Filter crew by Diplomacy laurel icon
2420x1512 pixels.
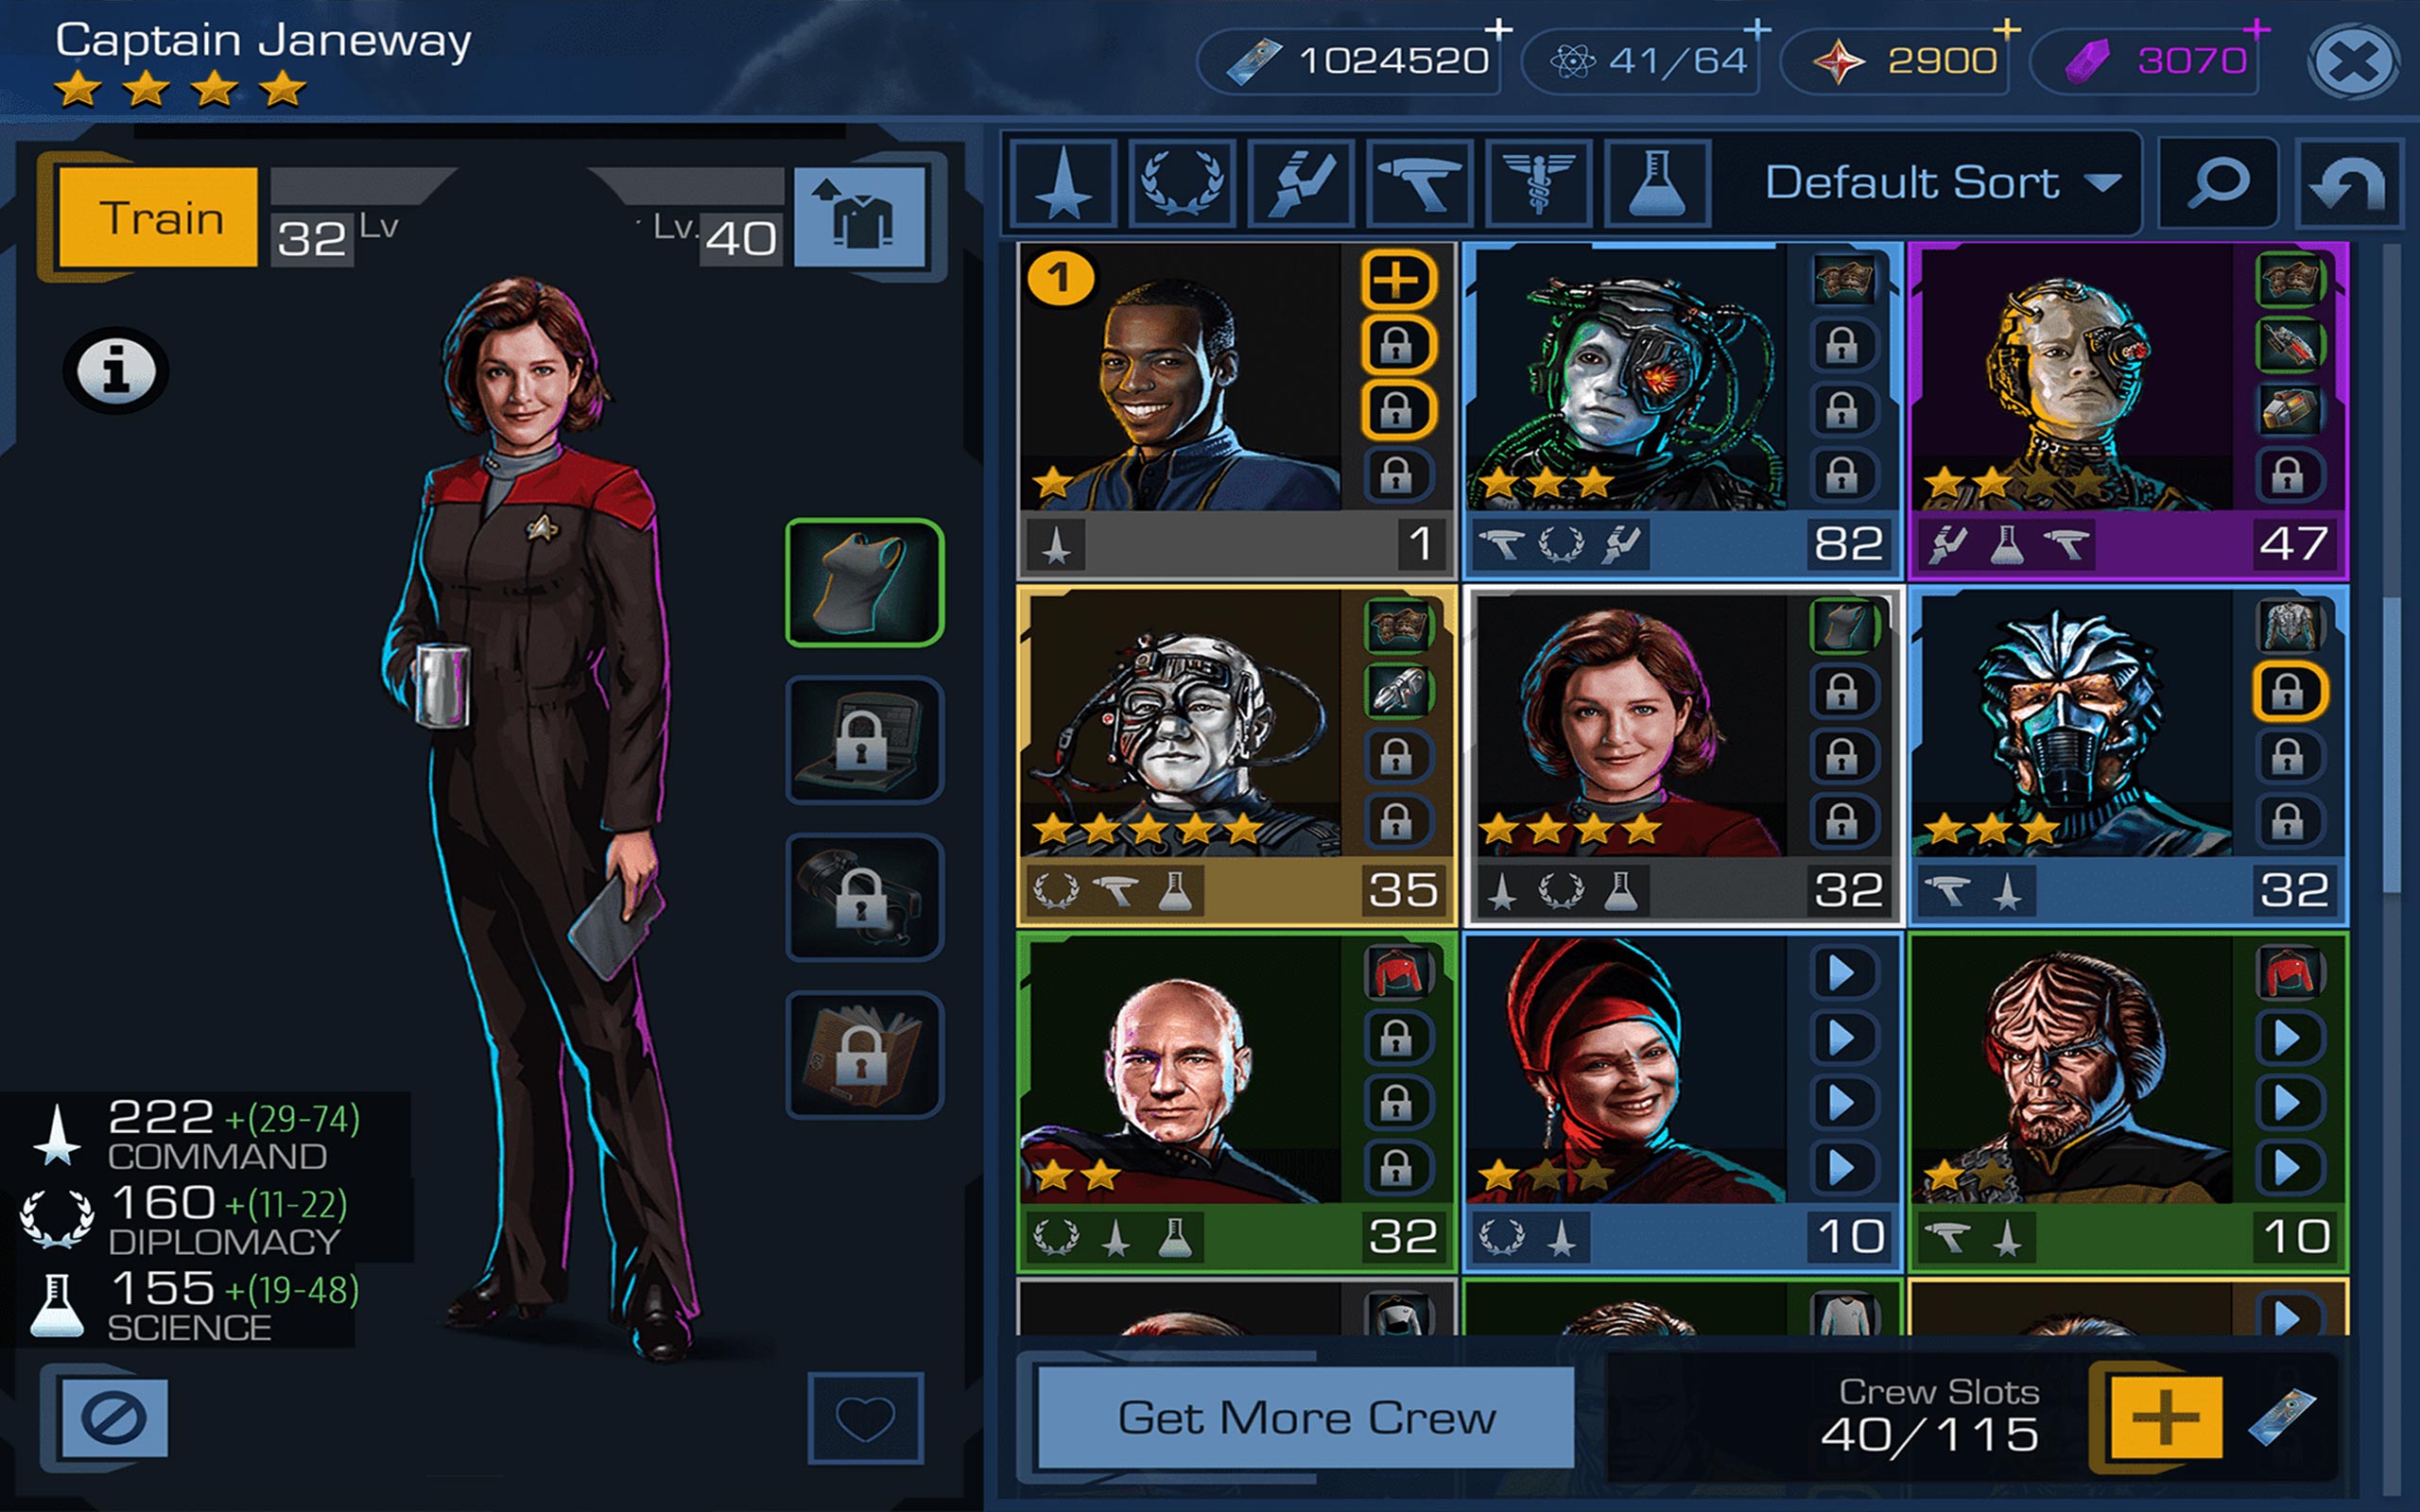coord(1182,184)
